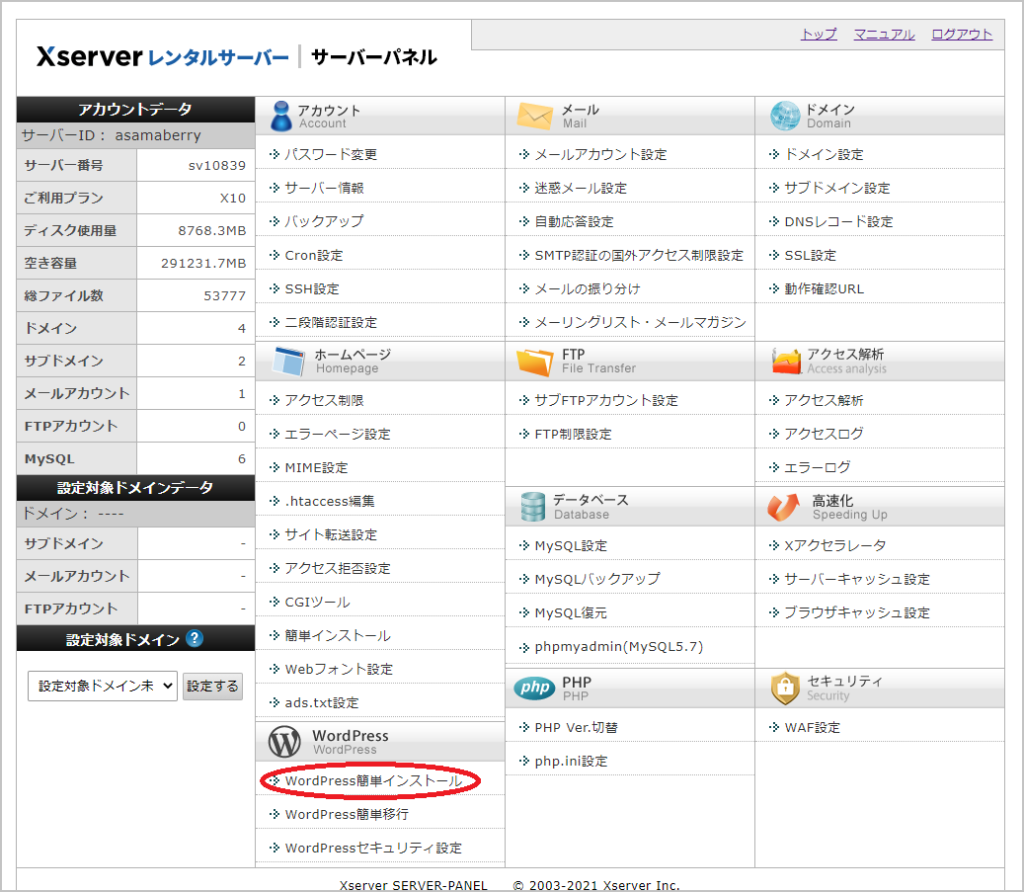Open 自動応答設定
The height and width of the screenshot is (892, 1024).
pyautogui.click(x=574, y=221)
